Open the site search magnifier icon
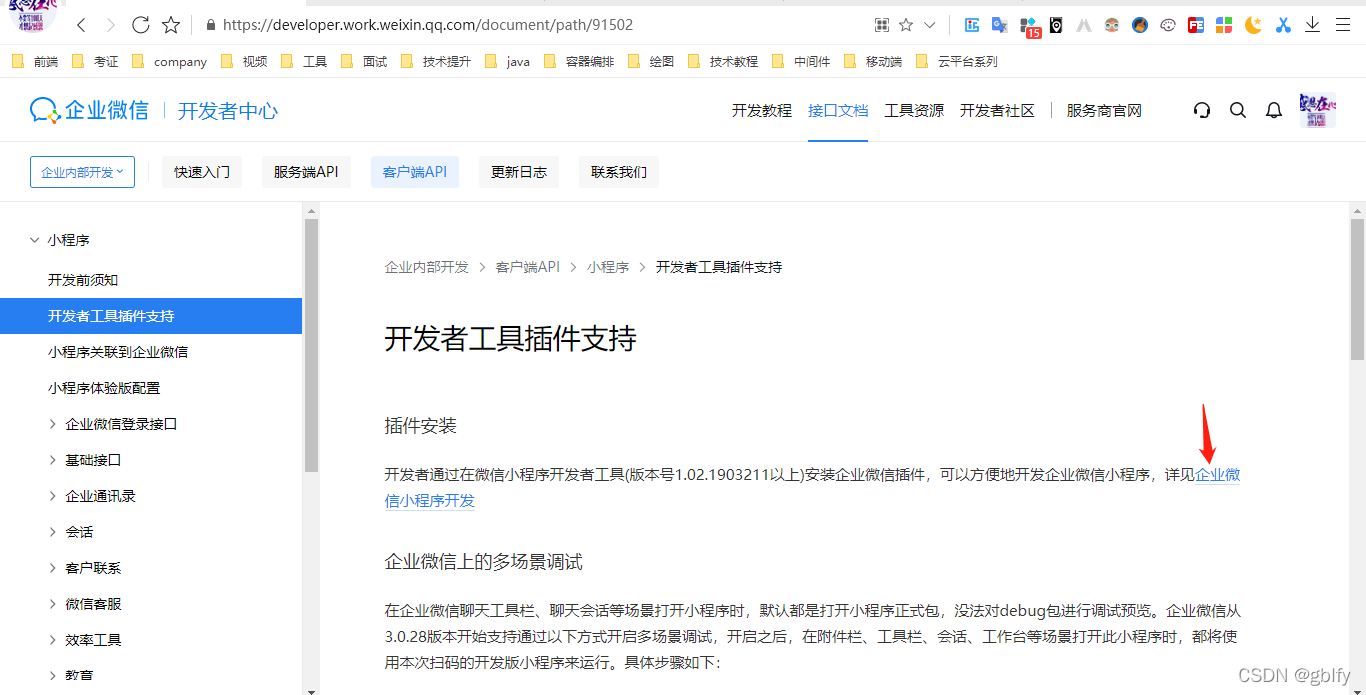This screenshot has width=1366, height=695. point(1238,110)
